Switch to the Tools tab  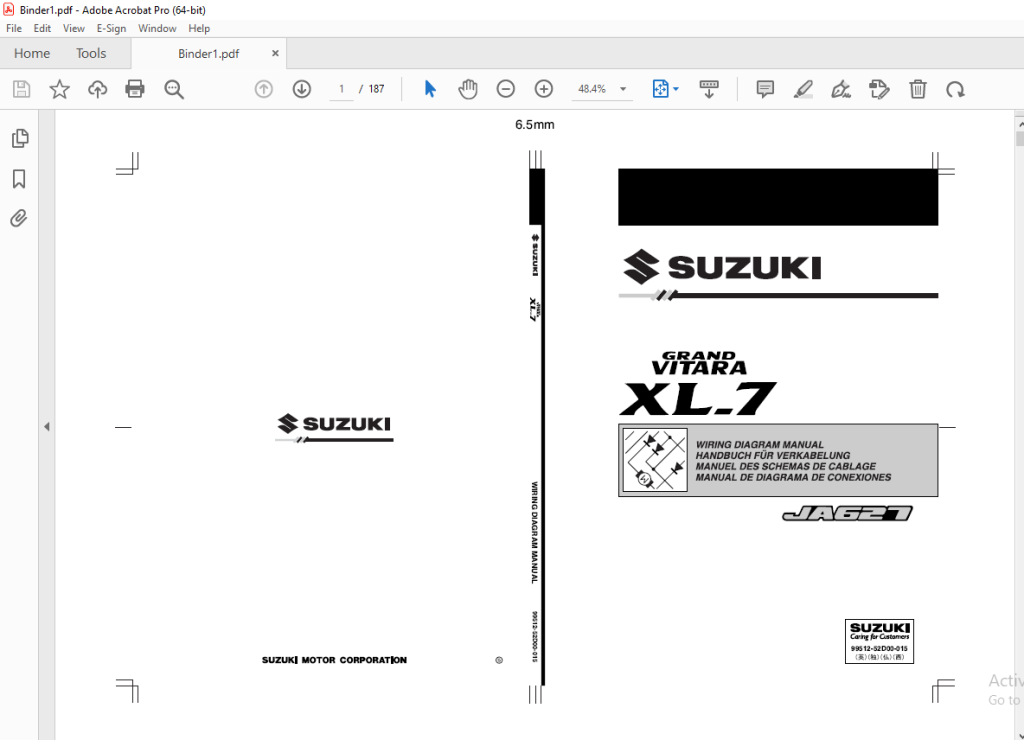click(x=91, y=54)
